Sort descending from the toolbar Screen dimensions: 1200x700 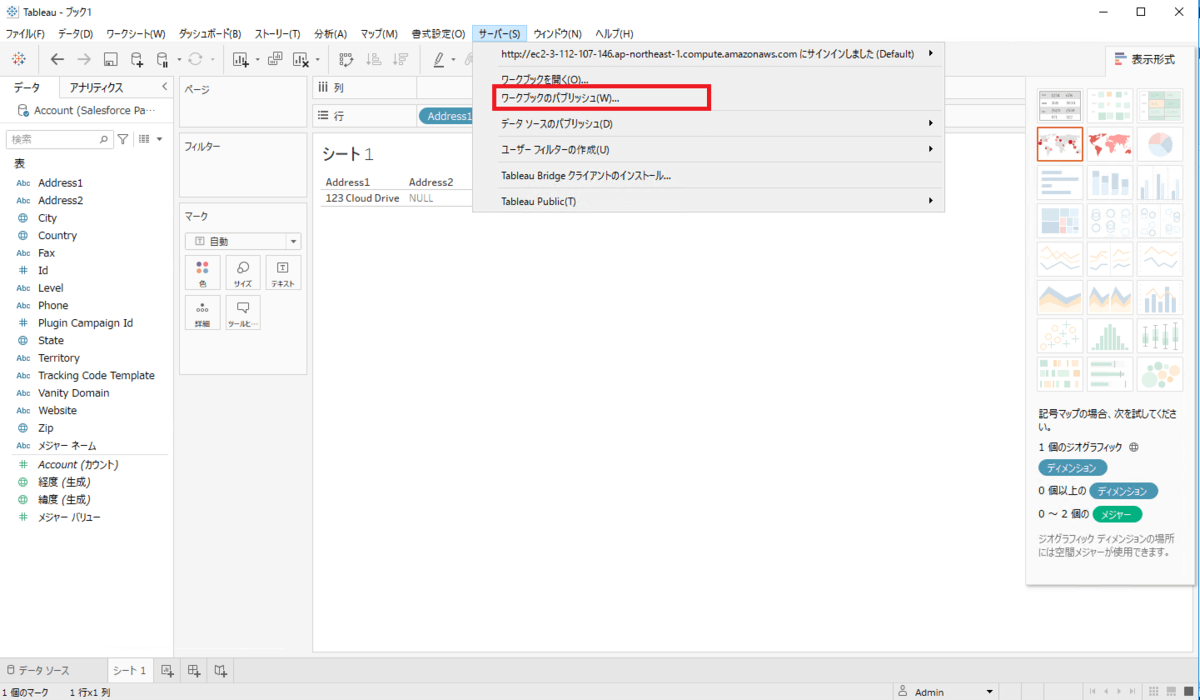(400, 60)
